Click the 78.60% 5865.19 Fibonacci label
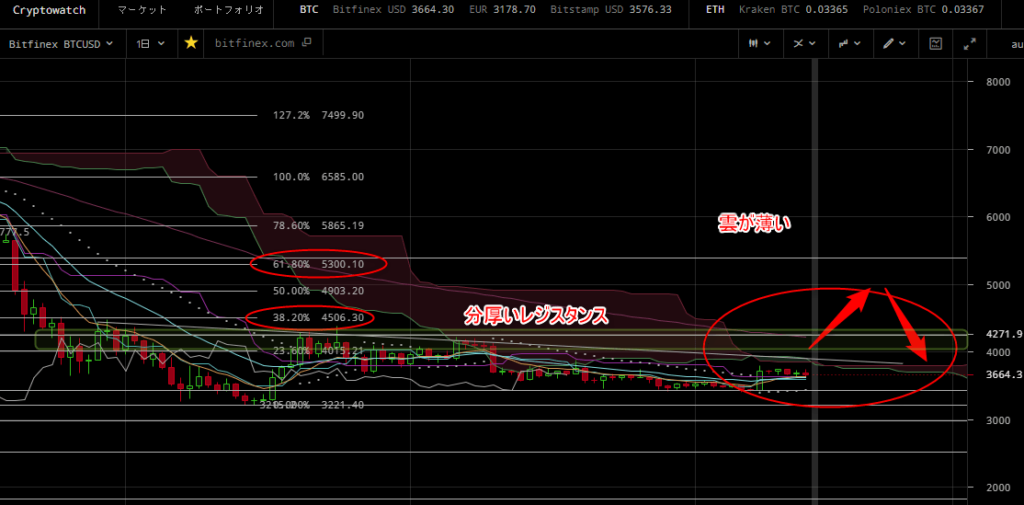This screenshot has width=1024, height=505. tap(318, 225)
